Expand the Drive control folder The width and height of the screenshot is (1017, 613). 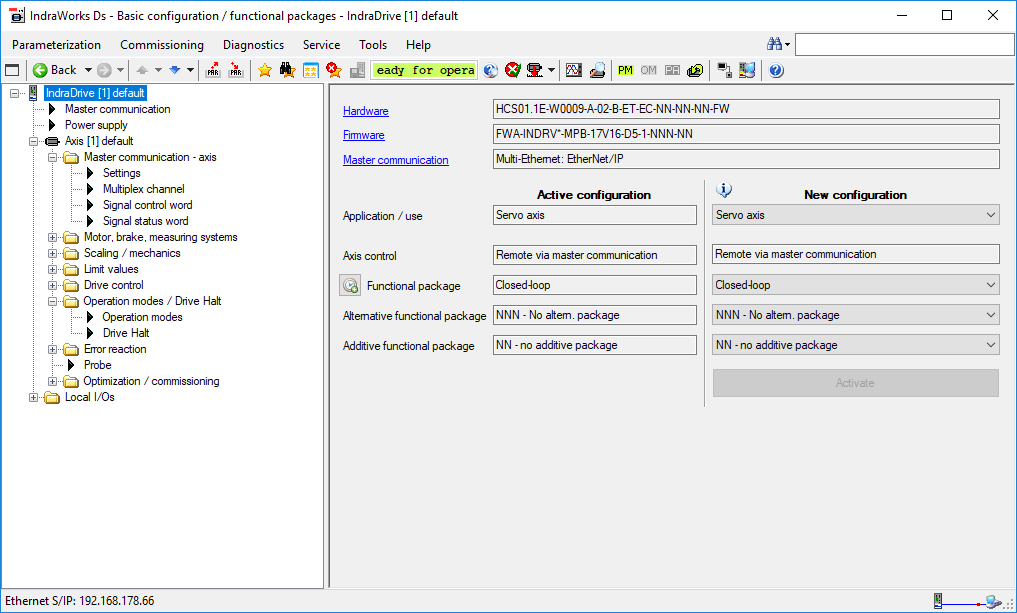tap(53, 285)
